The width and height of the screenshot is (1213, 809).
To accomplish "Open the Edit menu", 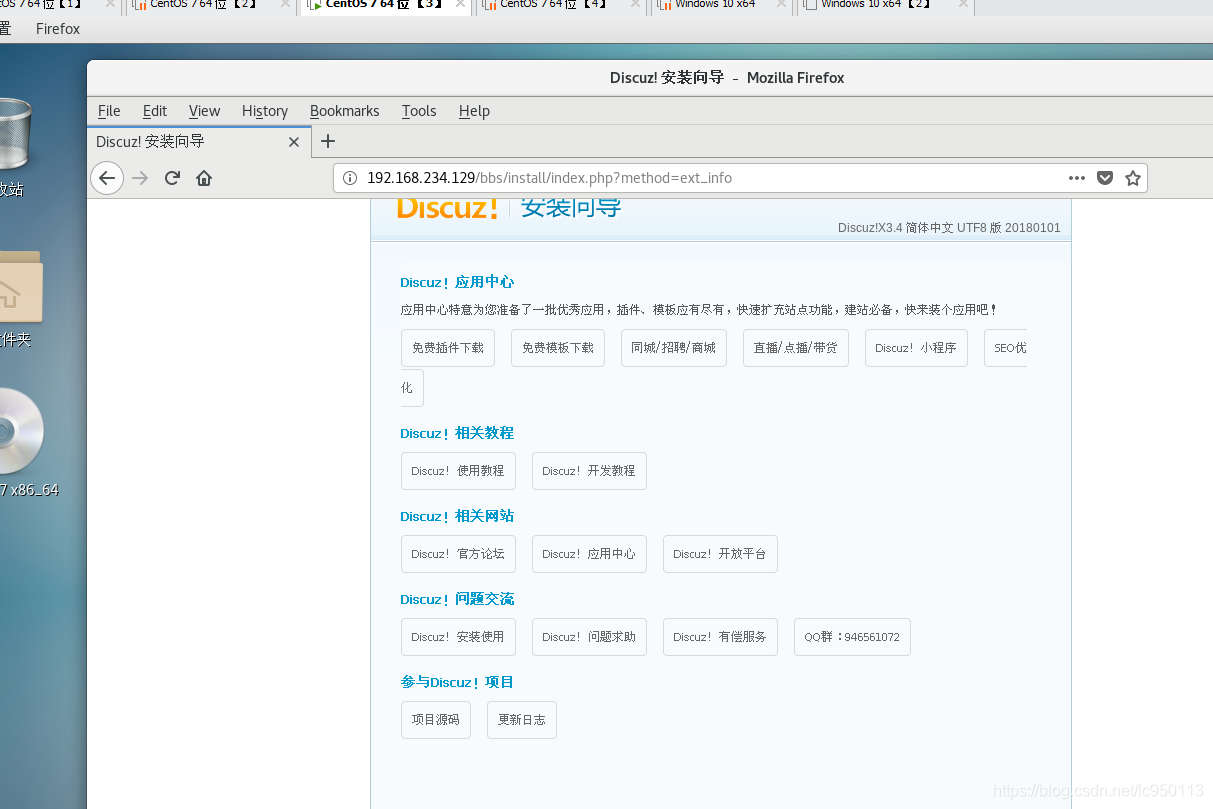I will [155, 111].
